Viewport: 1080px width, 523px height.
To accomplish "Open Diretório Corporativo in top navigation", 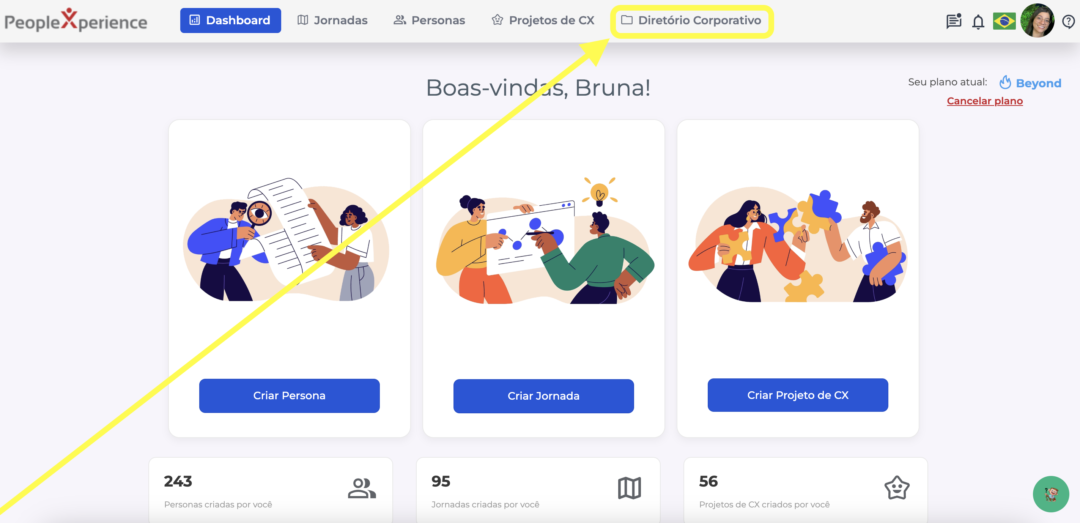I will (692, 21).
